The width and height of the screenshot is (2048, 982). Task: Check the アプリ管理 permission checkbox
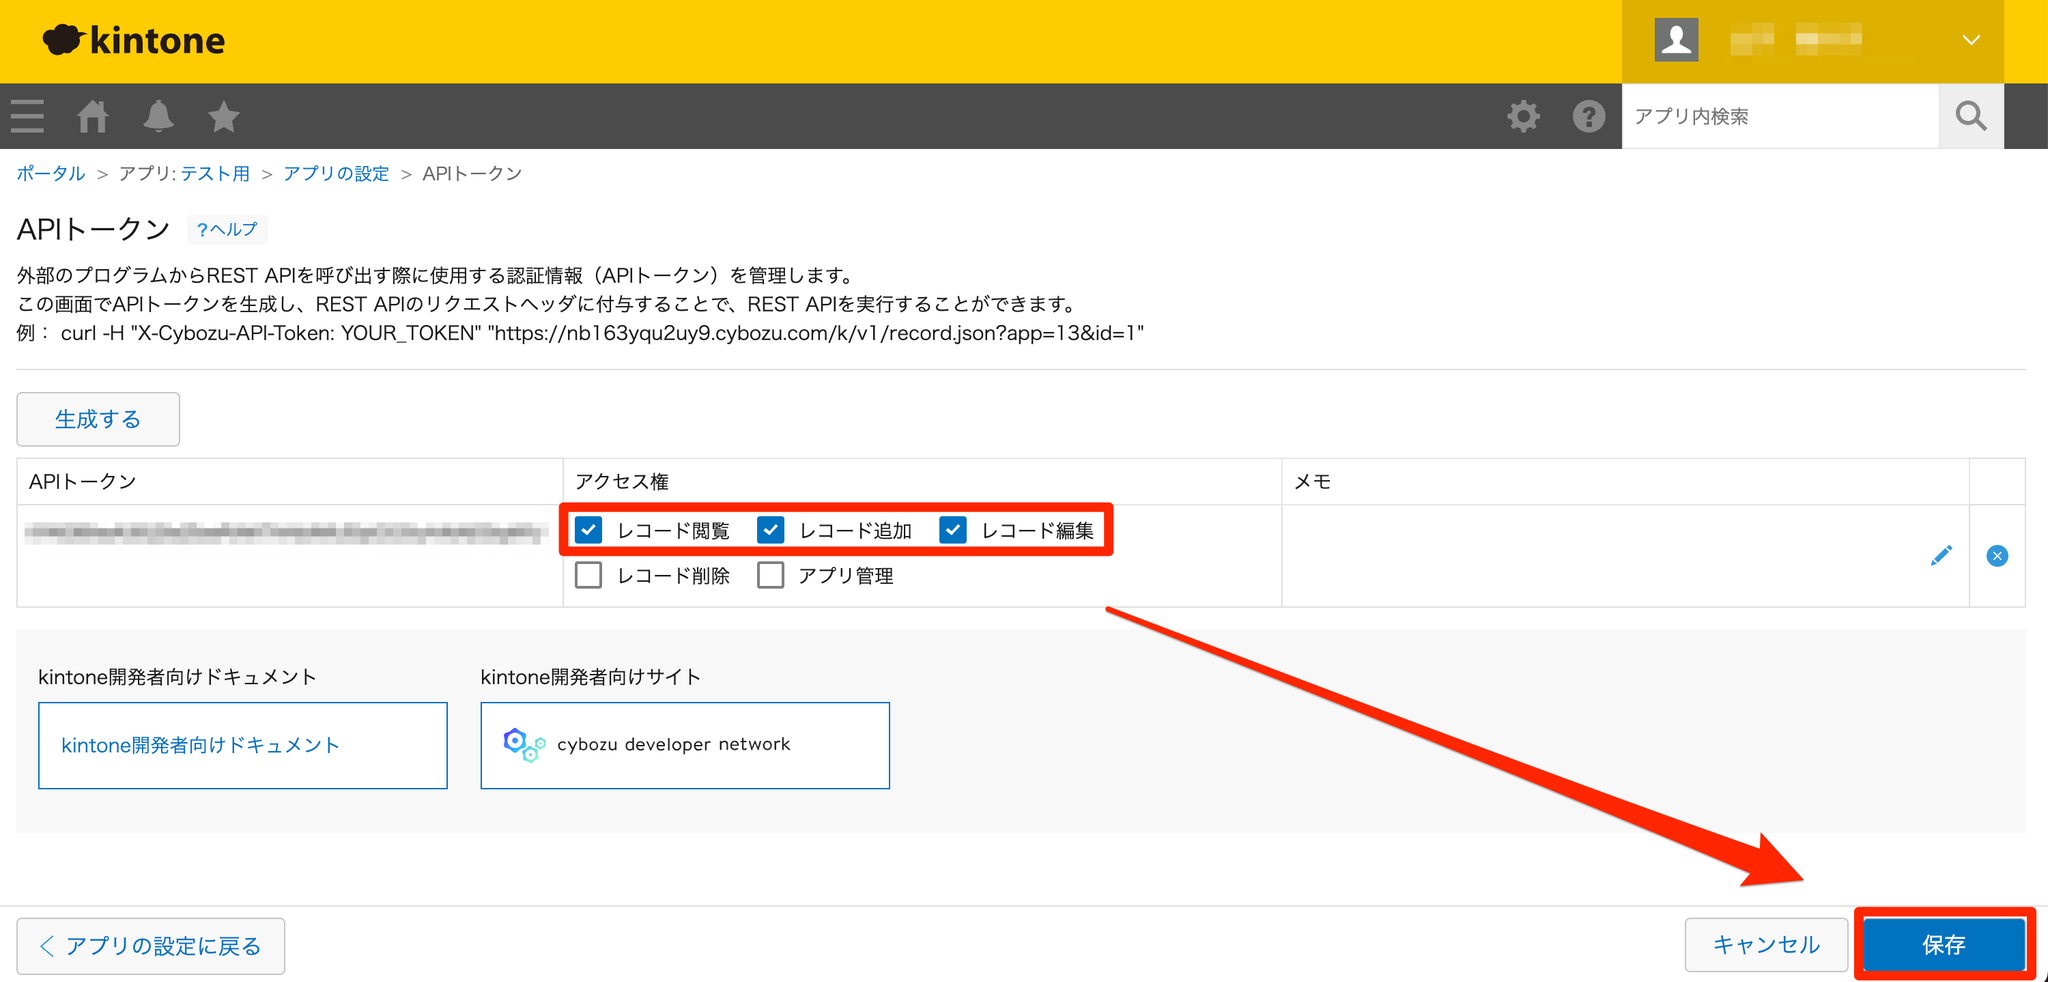point(771,575)
